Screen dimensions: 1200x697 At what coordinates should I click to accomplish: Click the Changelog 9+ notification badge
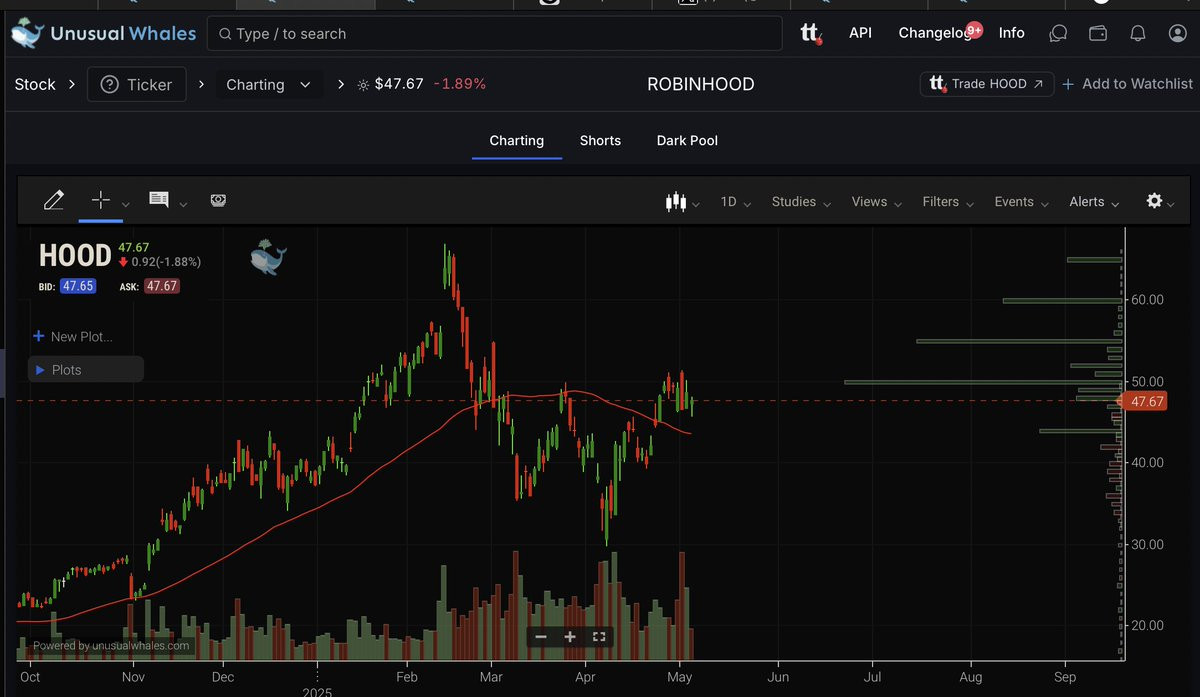[x=974, y=30]
